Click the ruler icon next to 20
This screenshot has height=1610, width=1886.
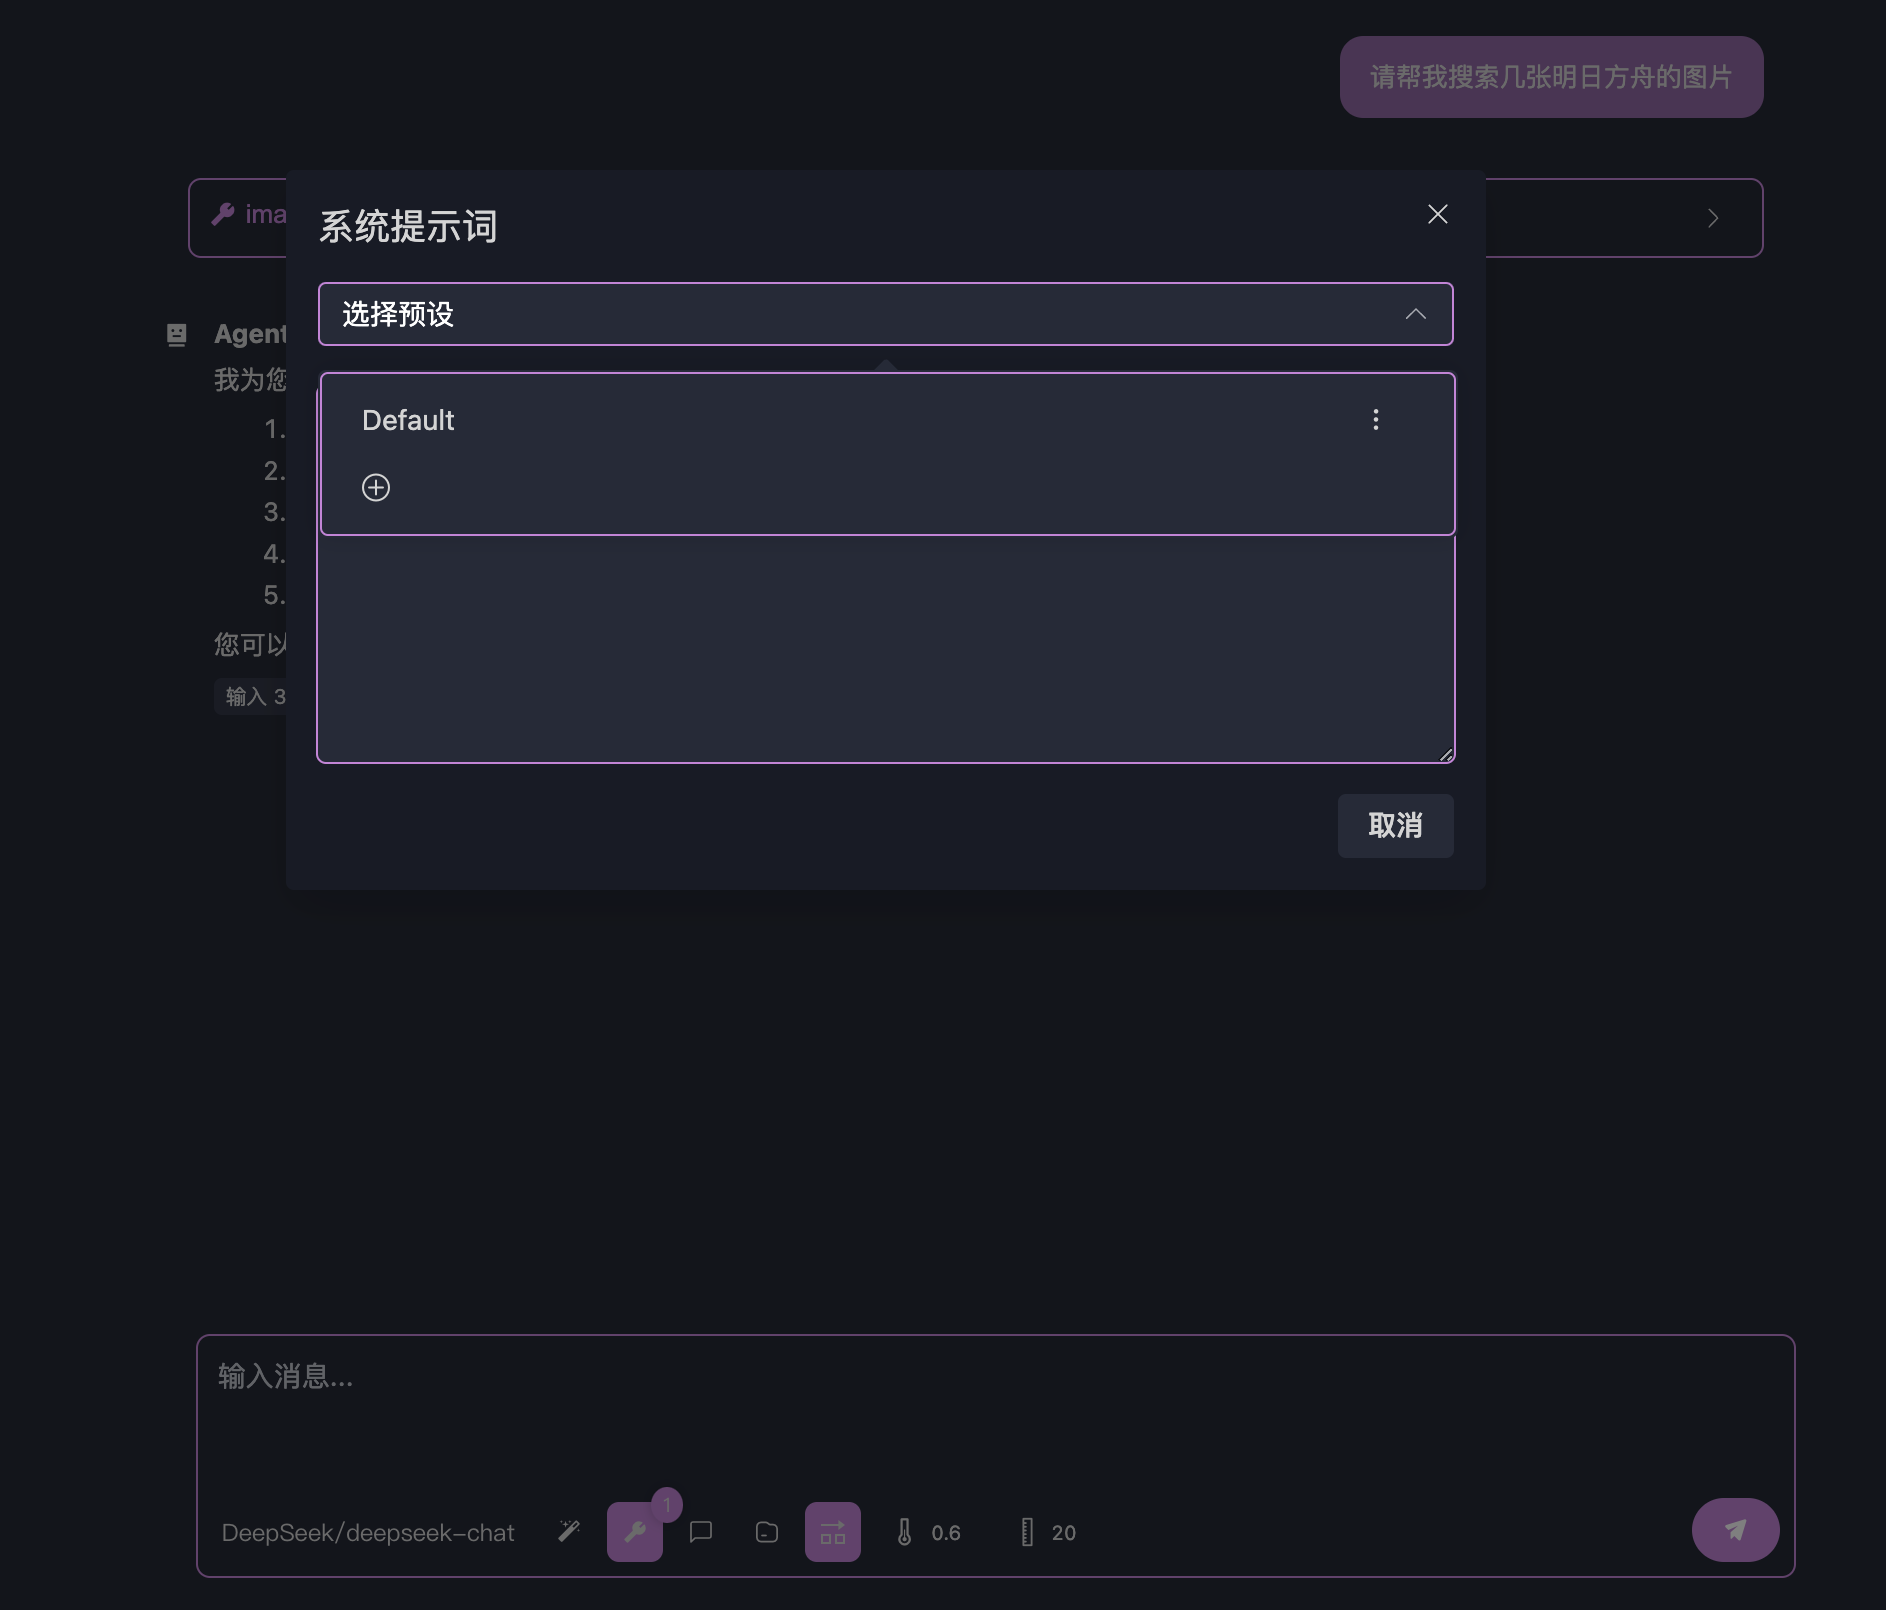coord(1027,1532)
